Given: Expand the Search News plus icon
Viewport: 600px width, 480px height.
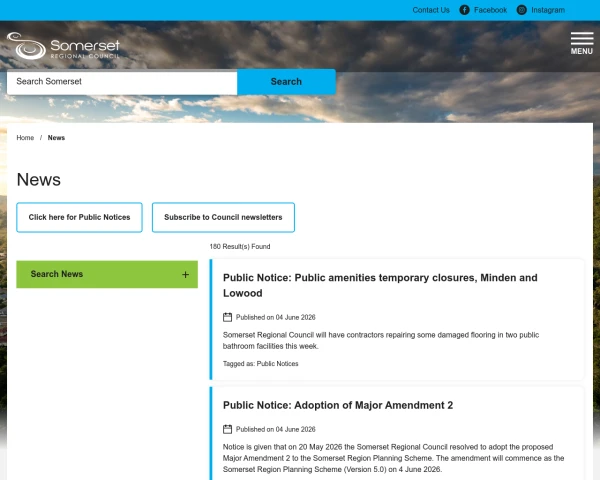Looking at the screenshot, I should tap(185, 274).
